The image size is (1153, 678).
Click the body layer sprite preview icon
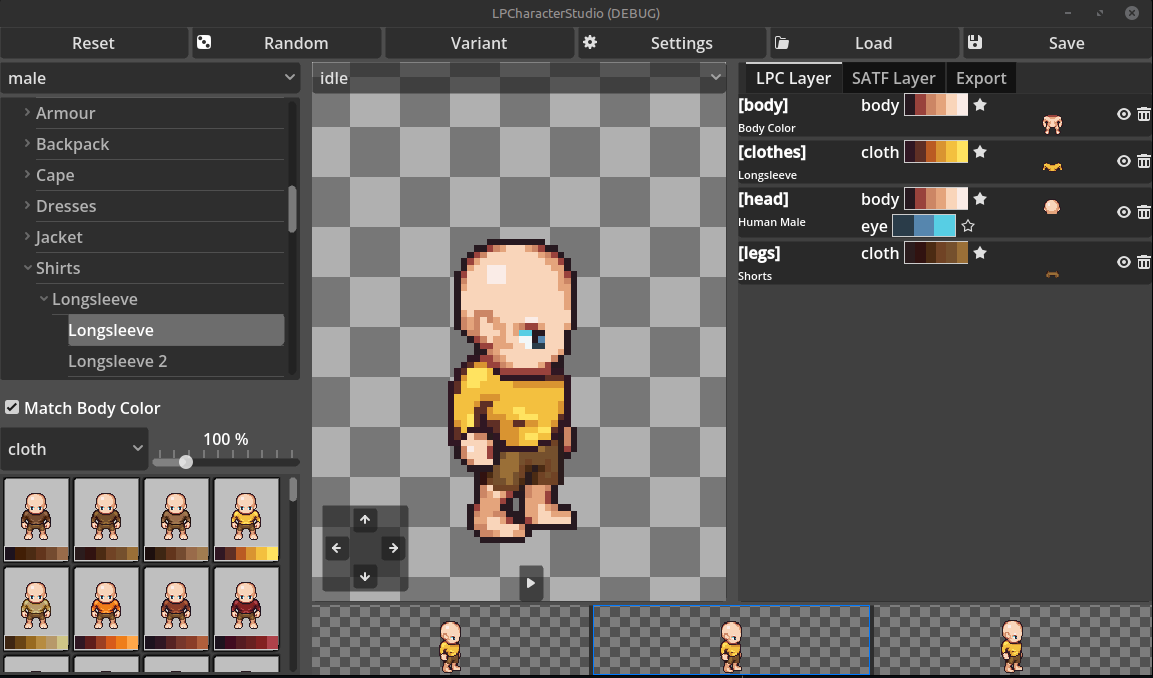pos(1052,124)
